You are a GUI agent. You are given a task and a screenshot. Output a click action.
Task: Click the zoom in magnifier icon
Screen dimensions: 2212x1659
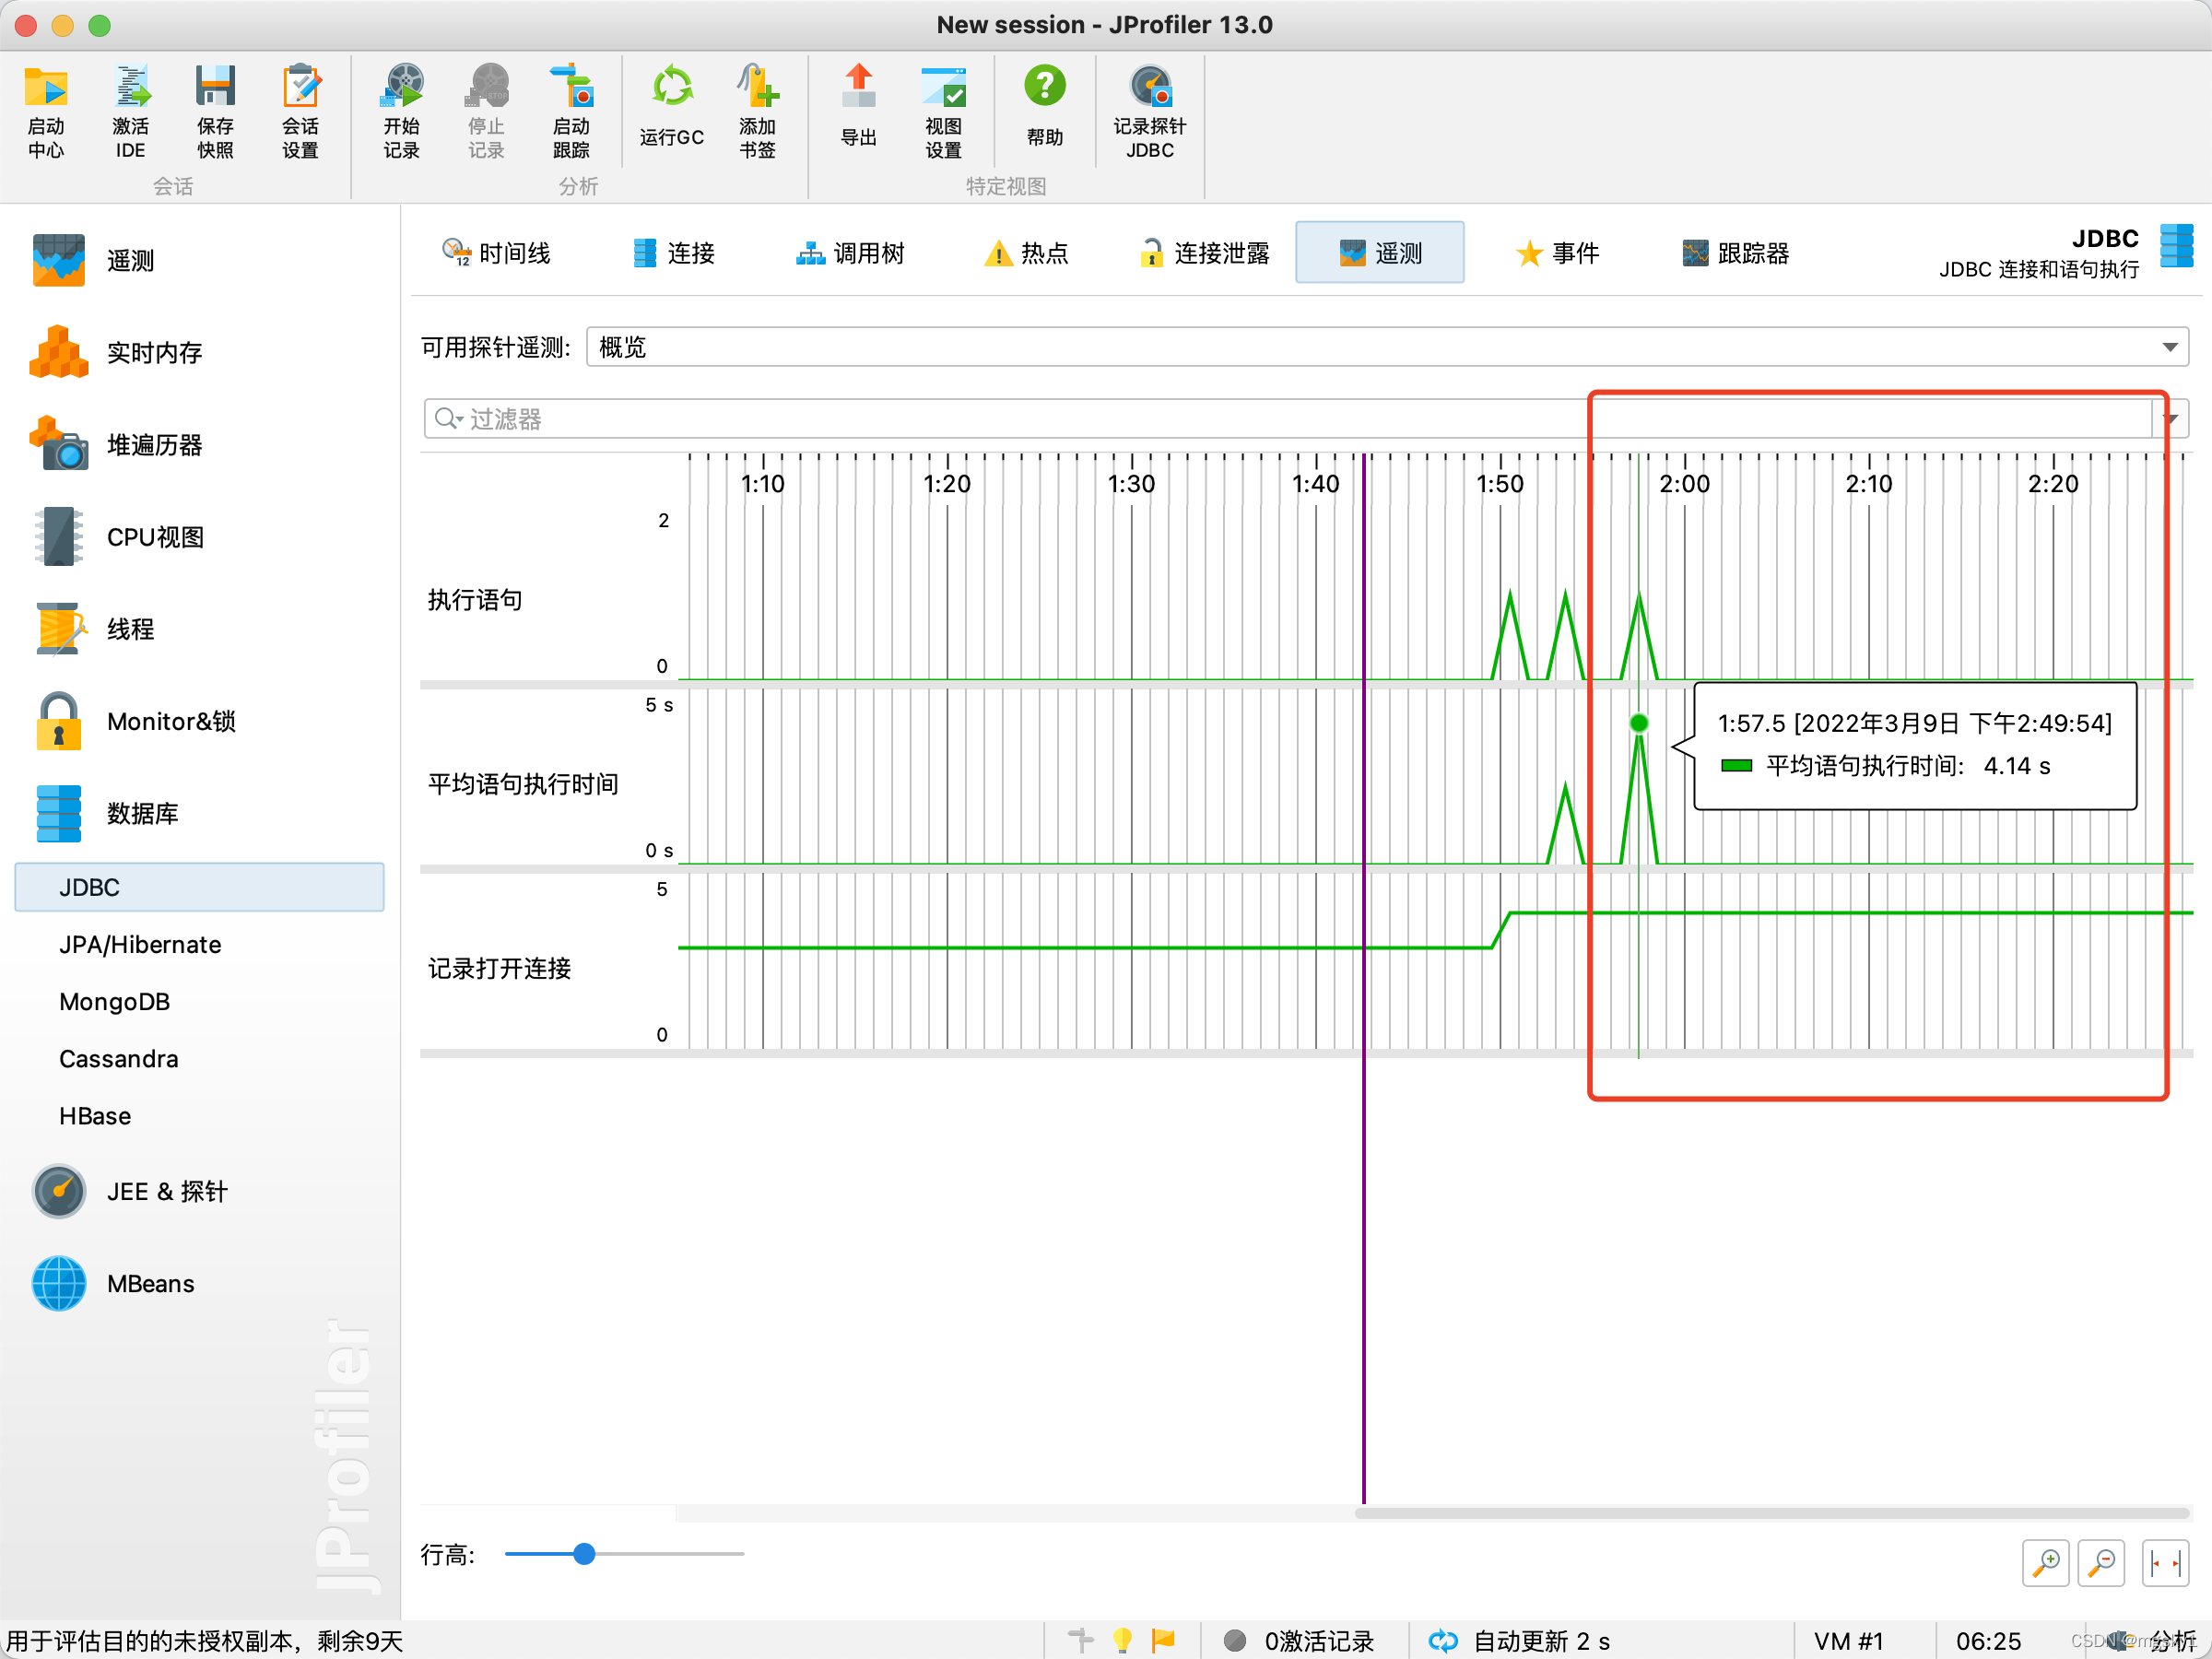pos(2045,1562)
